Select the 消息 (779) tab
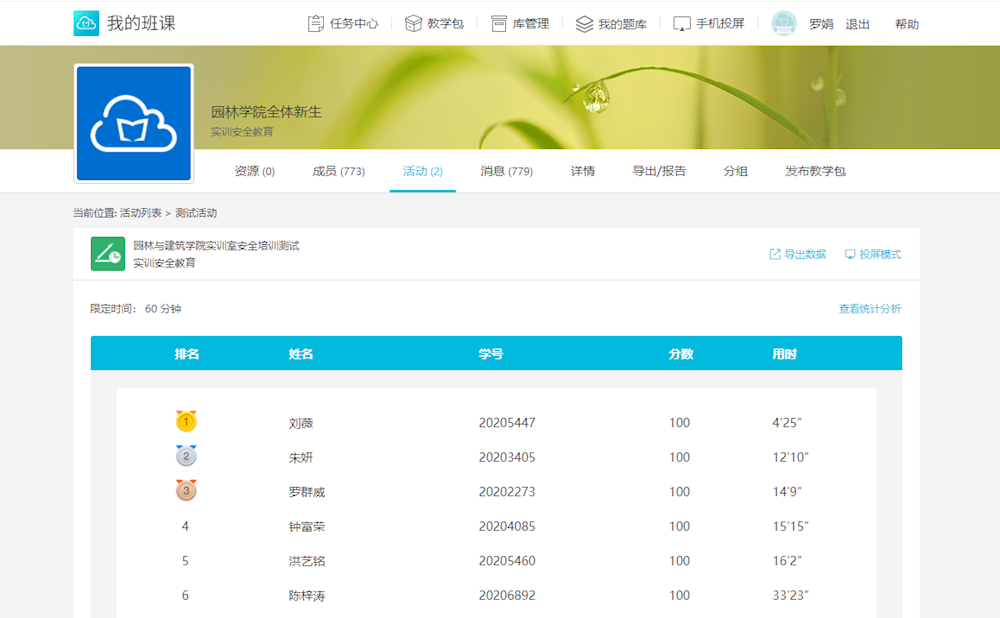The height and width of the screenshot is (618, 1000). pos(506,171)
